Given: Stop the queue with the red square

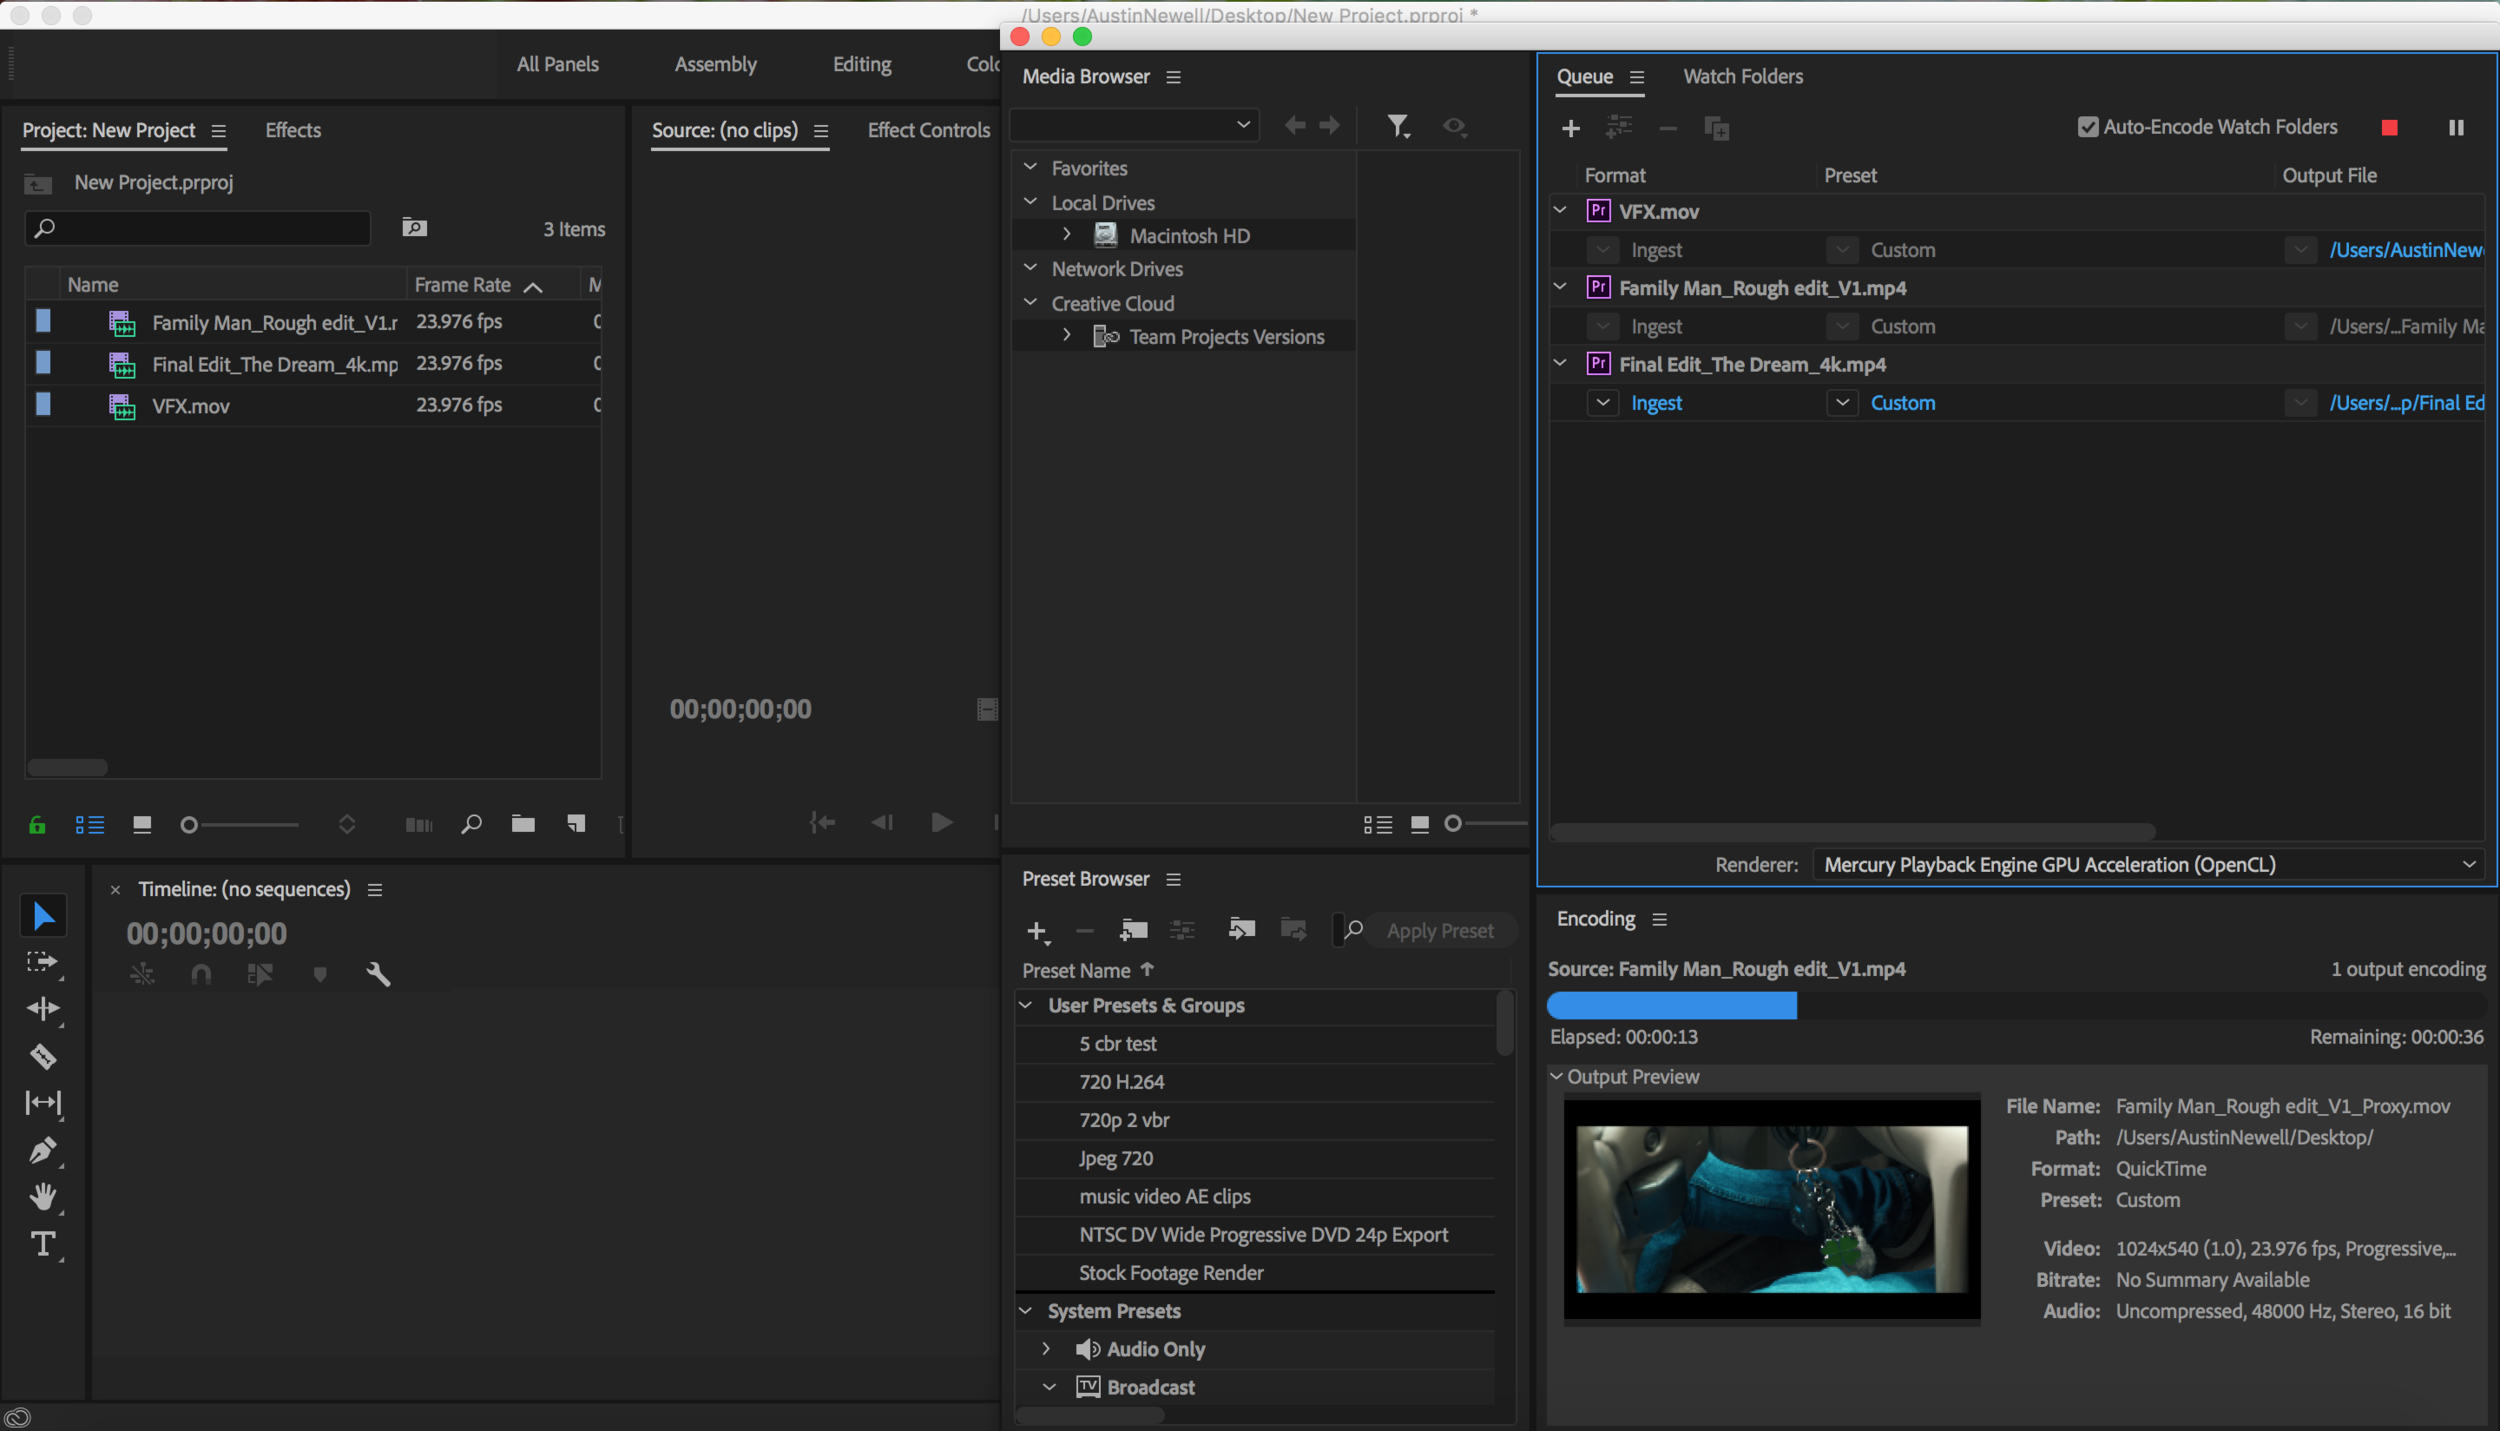Looking at the screenshot, I should click(2390, 127).
